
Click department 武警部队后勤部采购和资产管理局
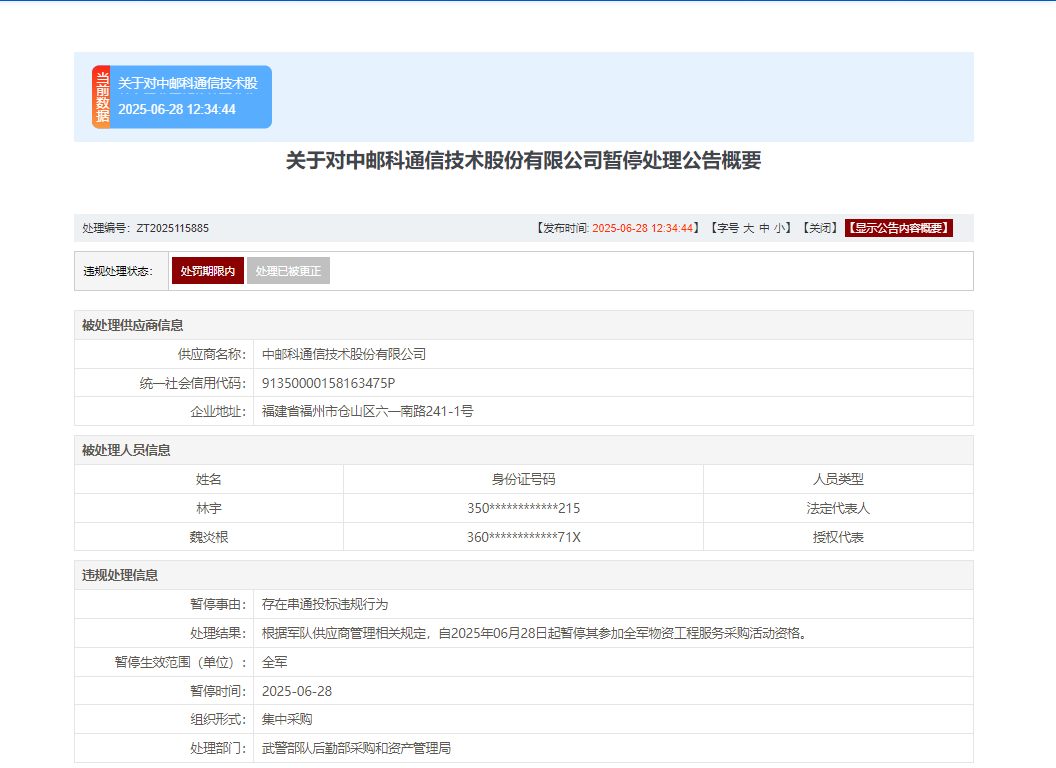[x=356, y=748]
